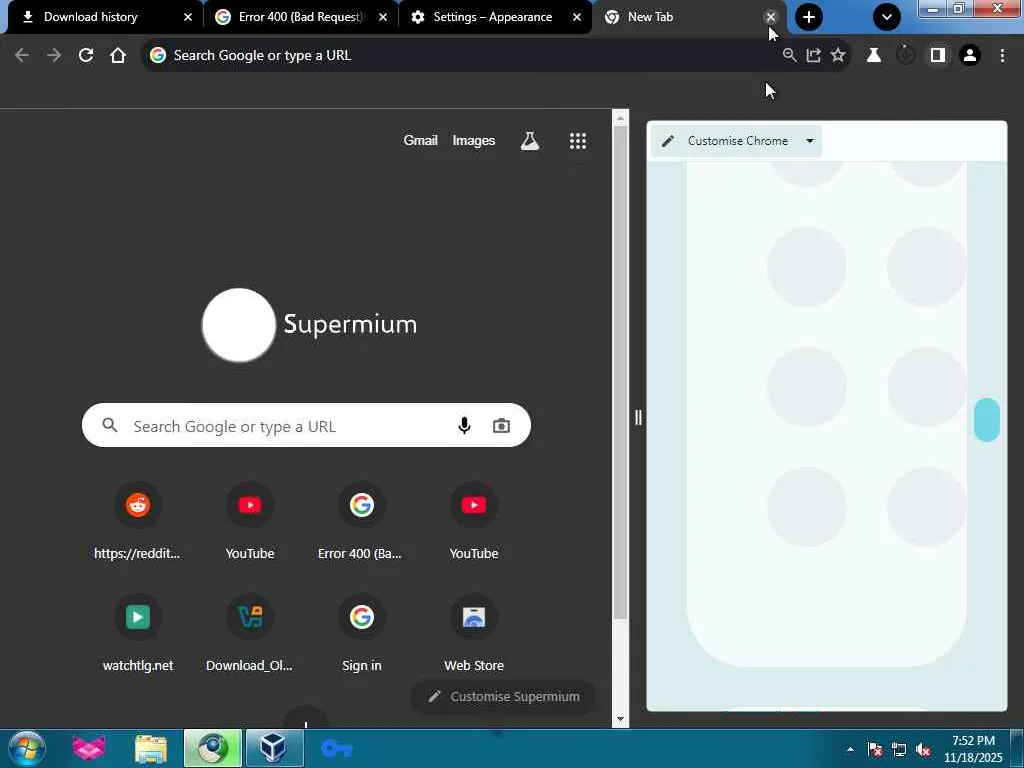Screen dimensions: 1024x768
Task: Close the Download history tab
Action: click(188, 17)
